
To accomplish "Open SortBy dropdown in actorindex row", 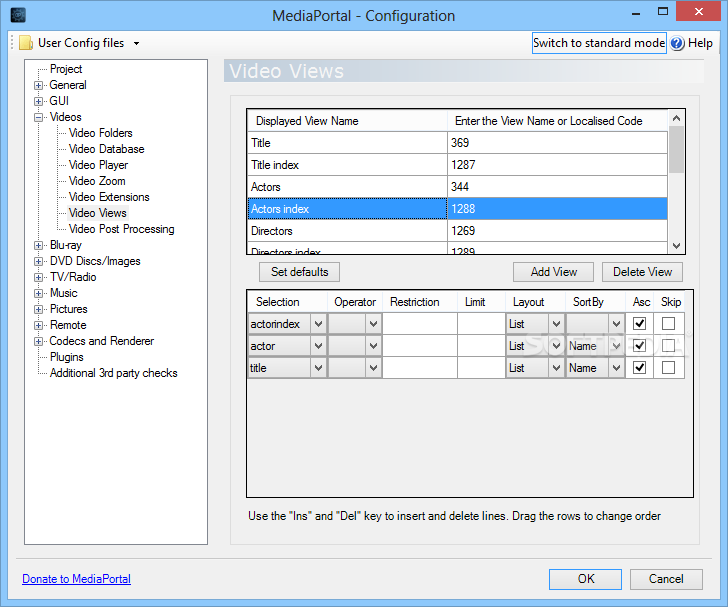I will pyautogui.click(x=616, y=324).
